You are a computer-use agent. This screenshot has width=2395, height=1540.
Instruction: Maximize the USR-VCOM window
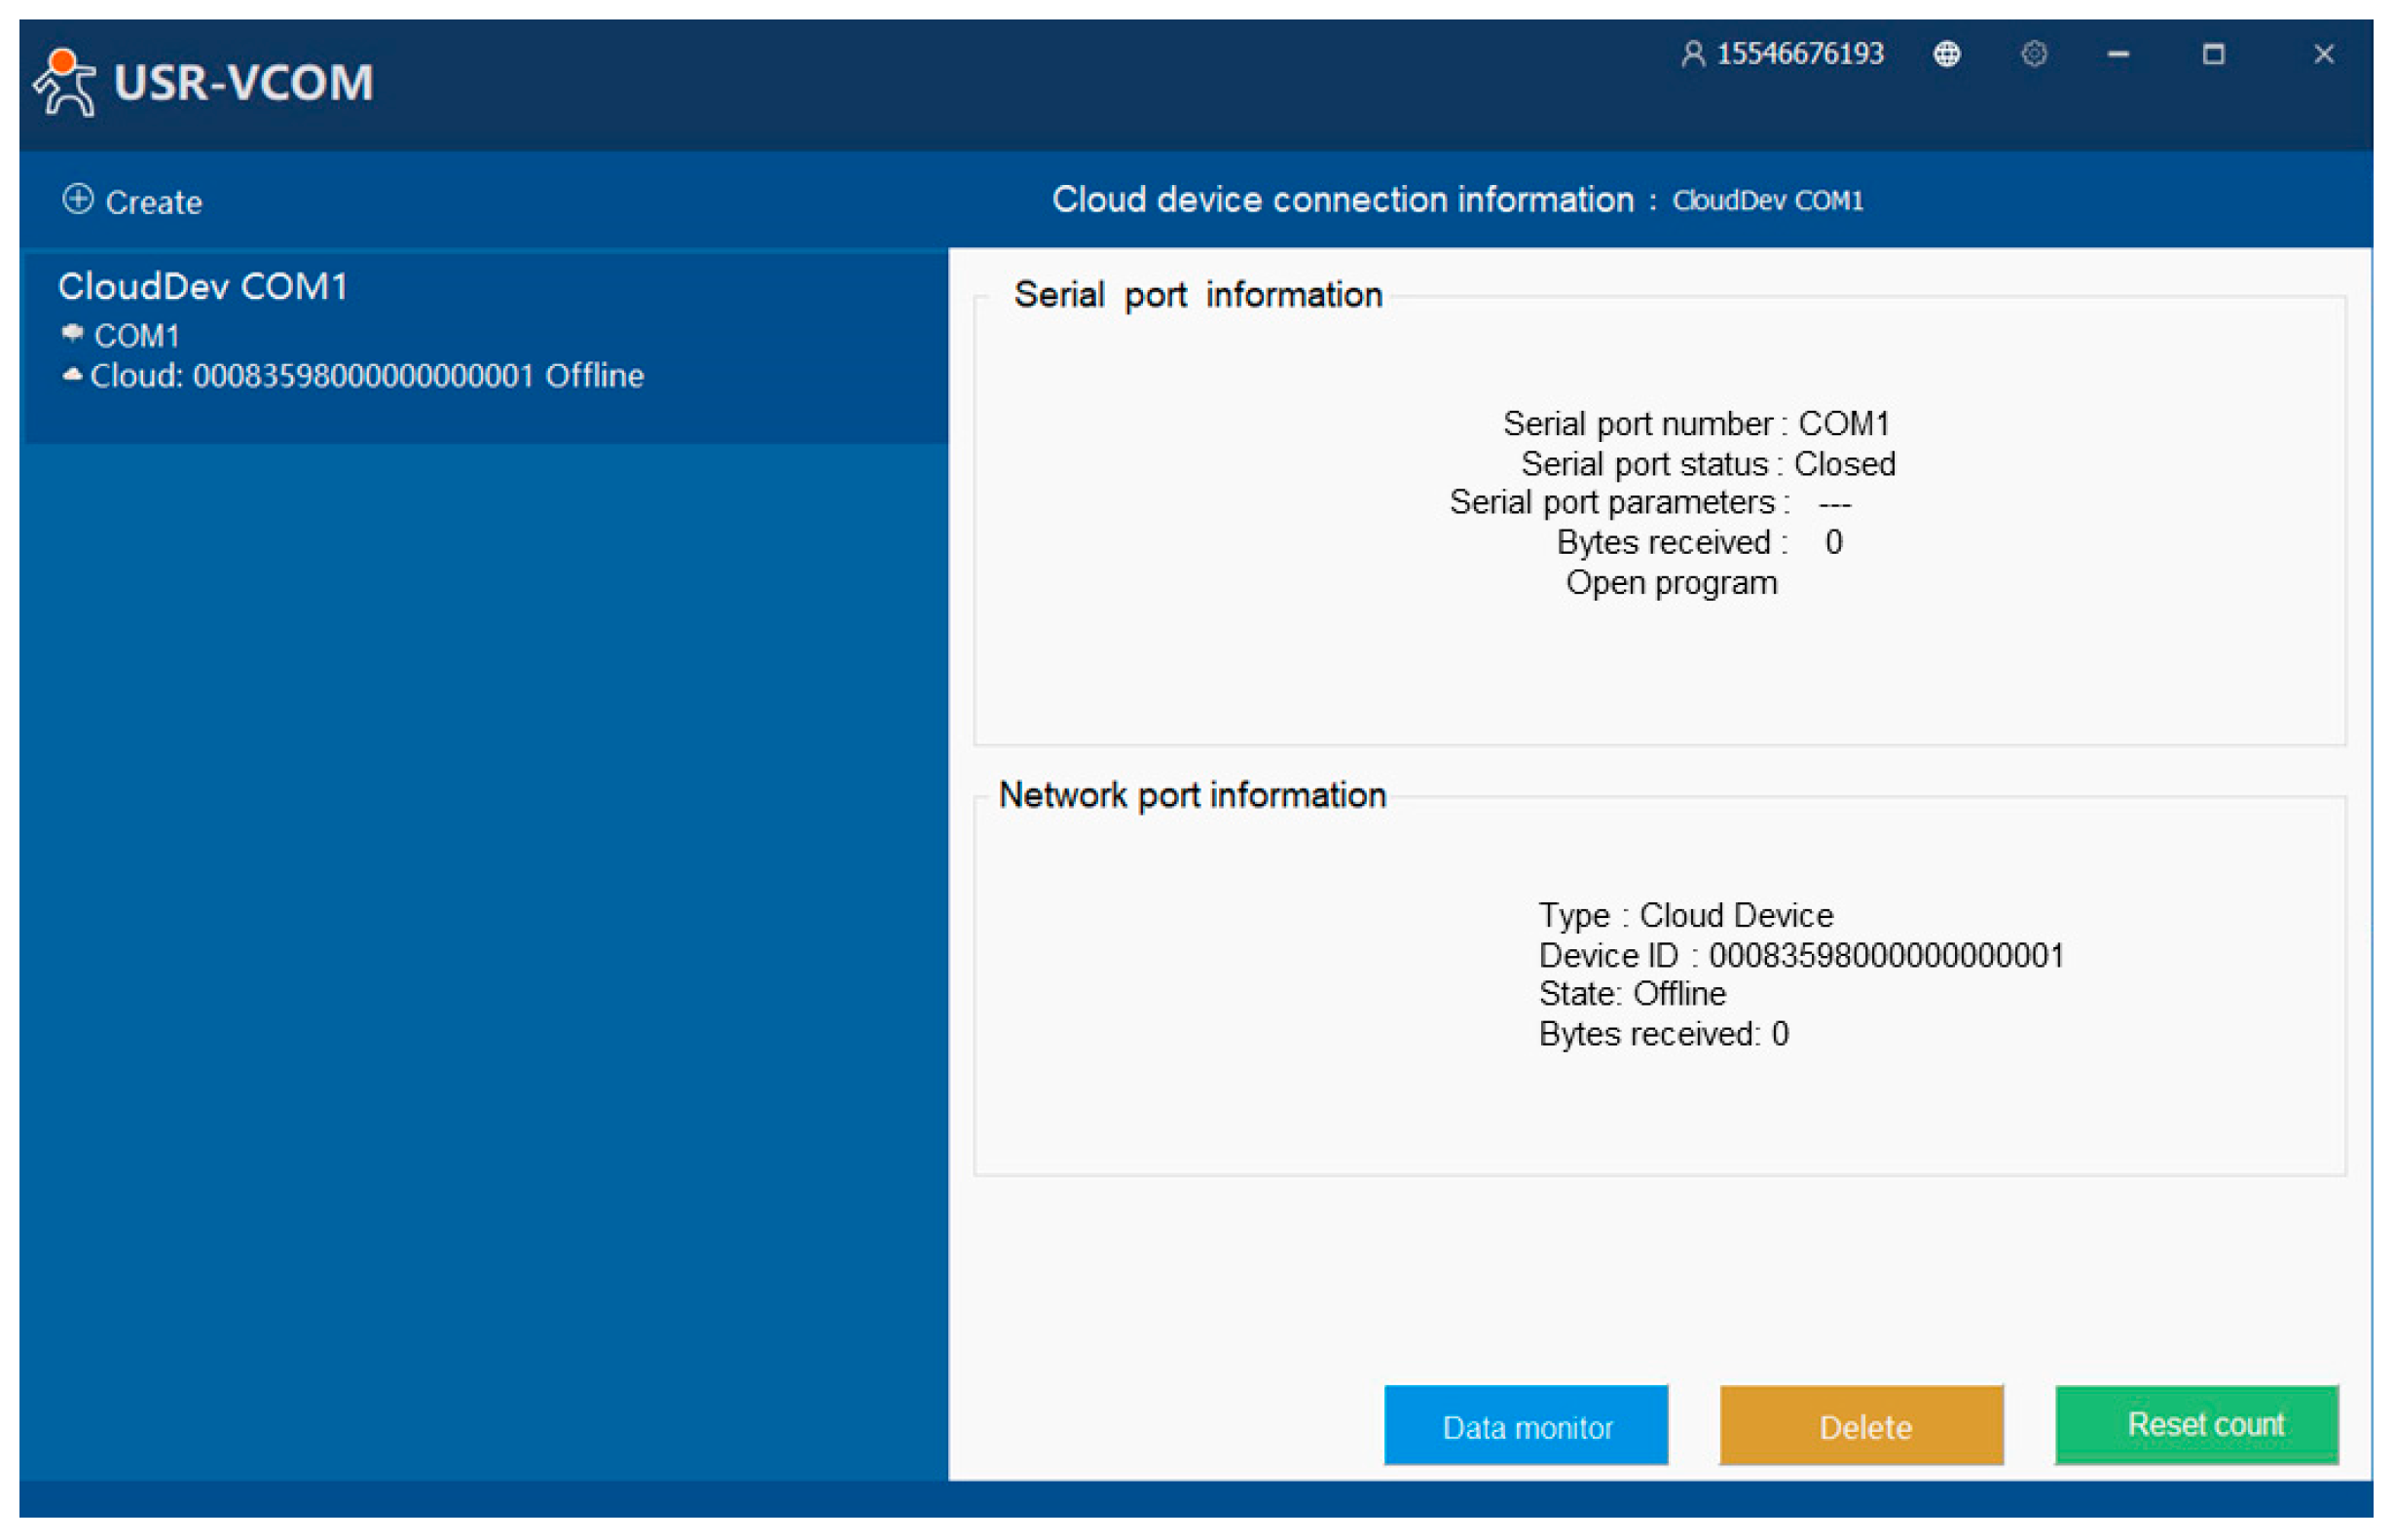[x=2213, y=54]
